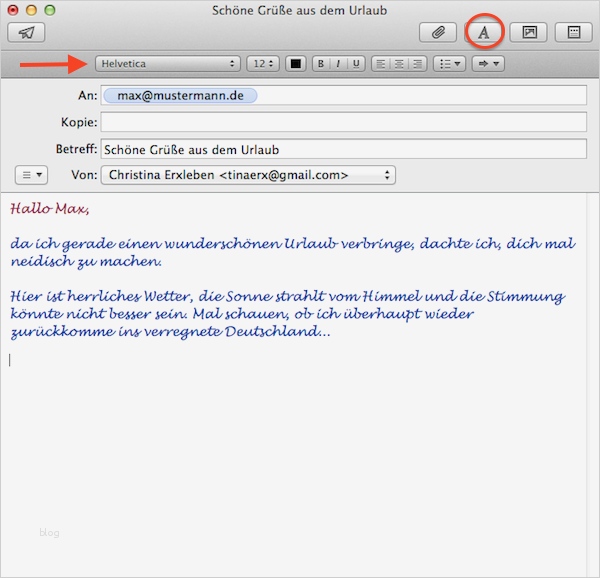Select the max@mustermann.de recipient token
This screenshot has width=600, height=578.
[180, 96]
